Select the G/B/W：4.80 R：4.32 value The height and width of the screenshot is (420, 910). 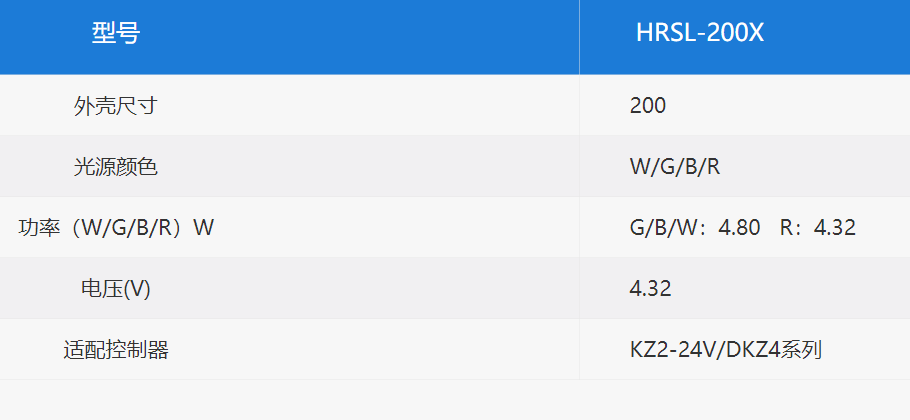click(x=743, y=228)
